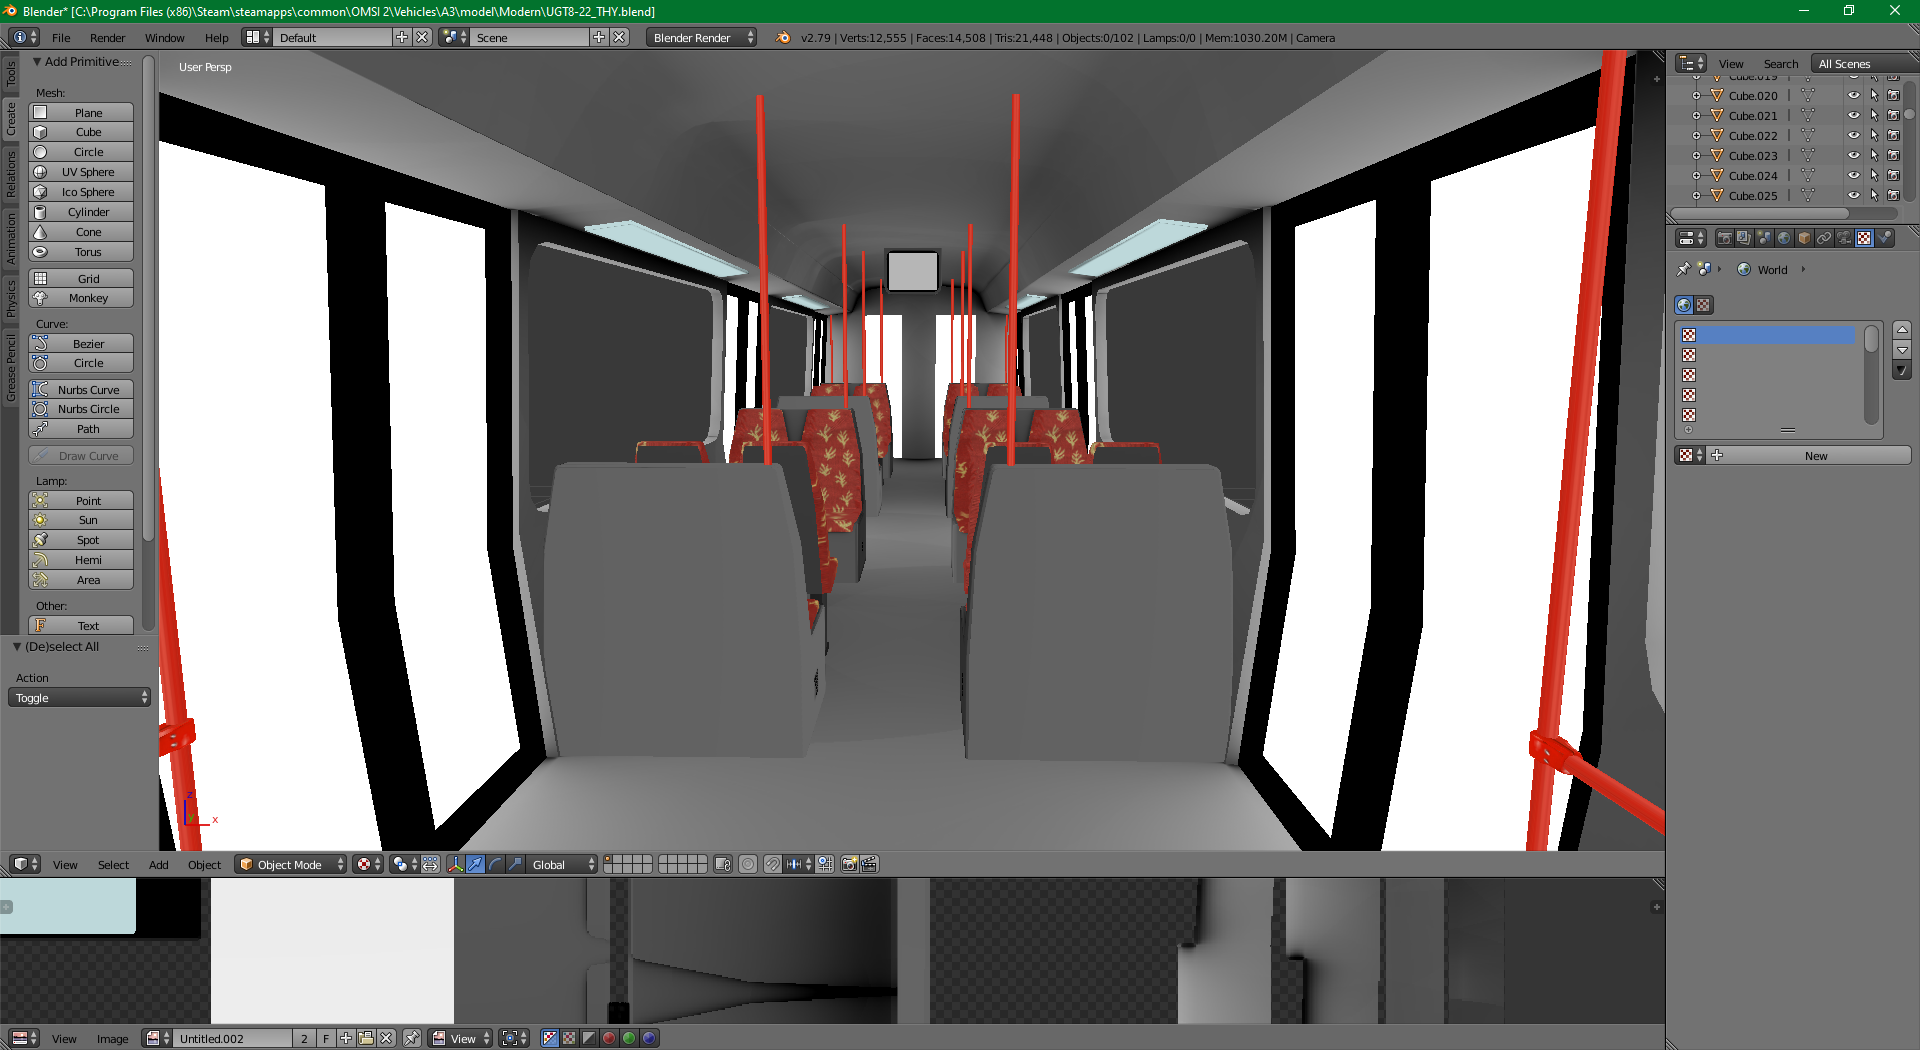Open the Select menu in 3D viewport header
The width and height of the screenshot is (1920, 1050).
pyautogui.click(x=113, y=865)
